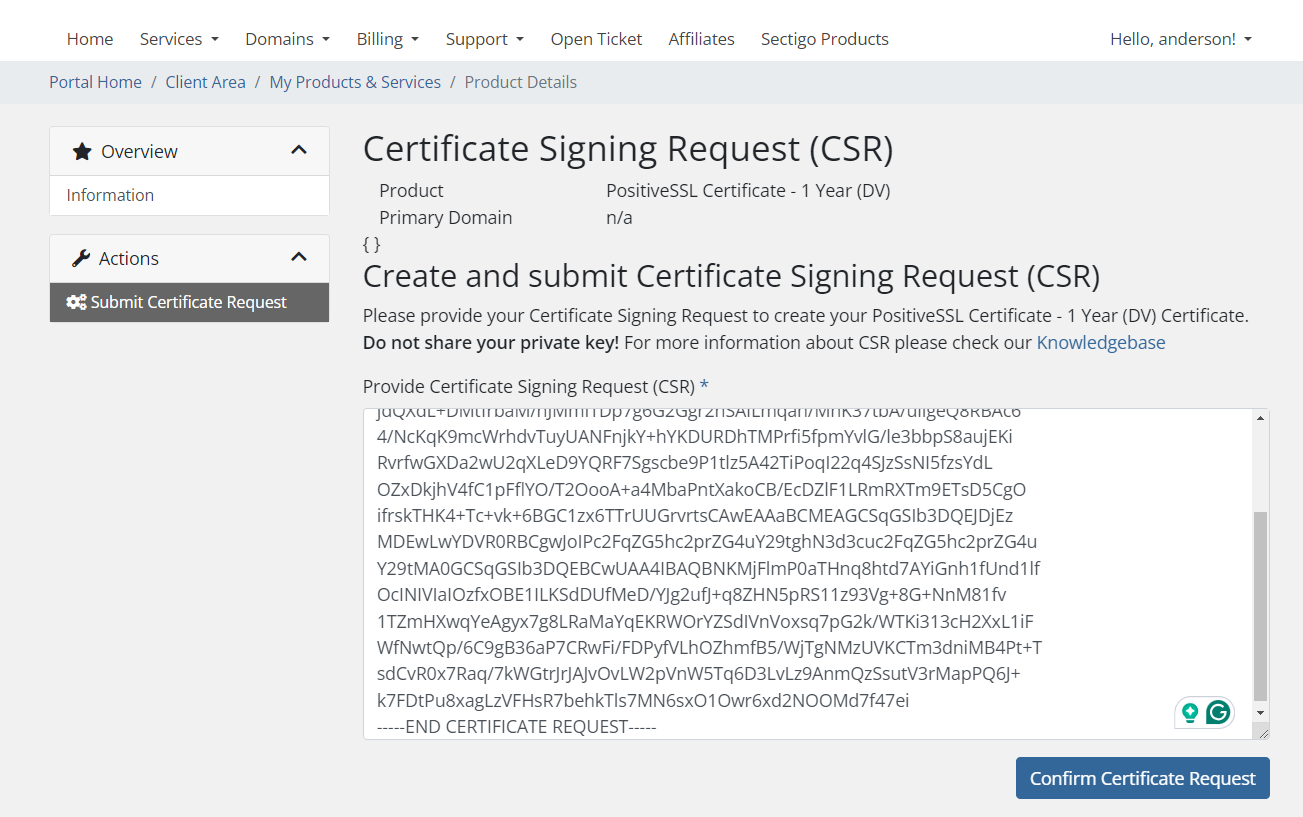Image resolution: width=1303 pixels, height=817 pixels.
Task: Click the green Grammarly G icon
Action: pos(1218,712)
